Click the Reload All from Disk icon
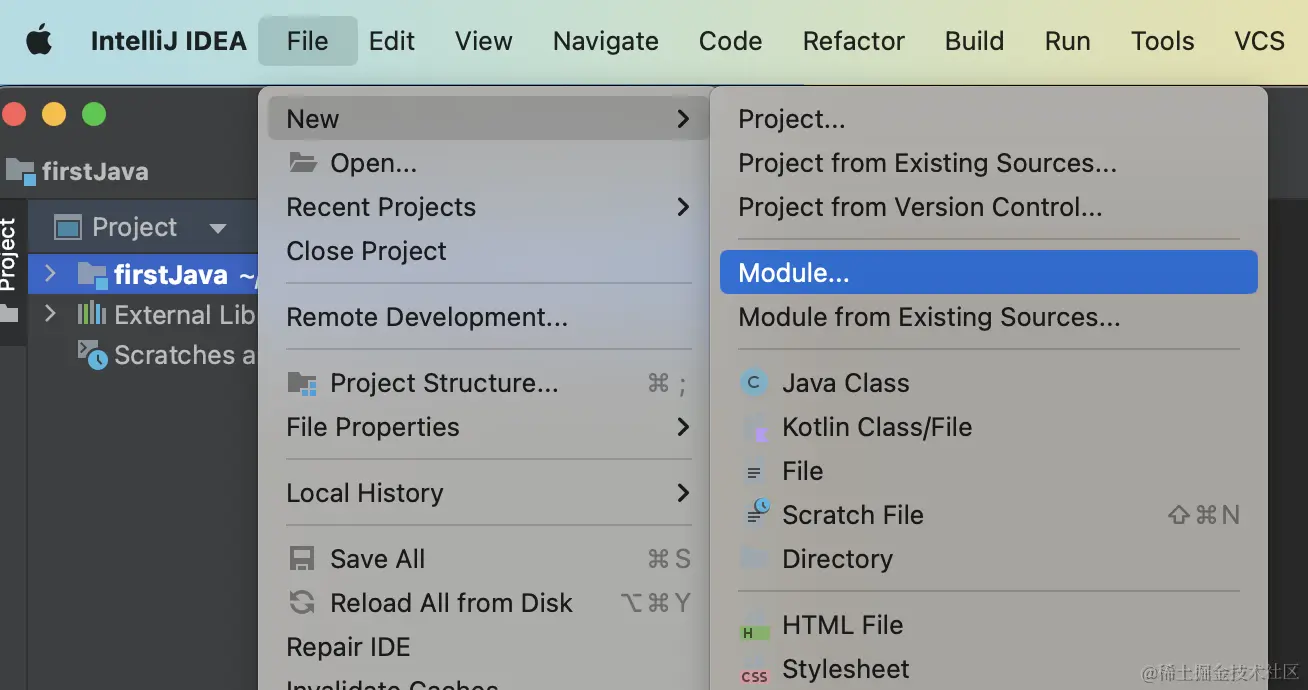Image resolution: width=1308 pixels, height=690 pixels. 302,603
